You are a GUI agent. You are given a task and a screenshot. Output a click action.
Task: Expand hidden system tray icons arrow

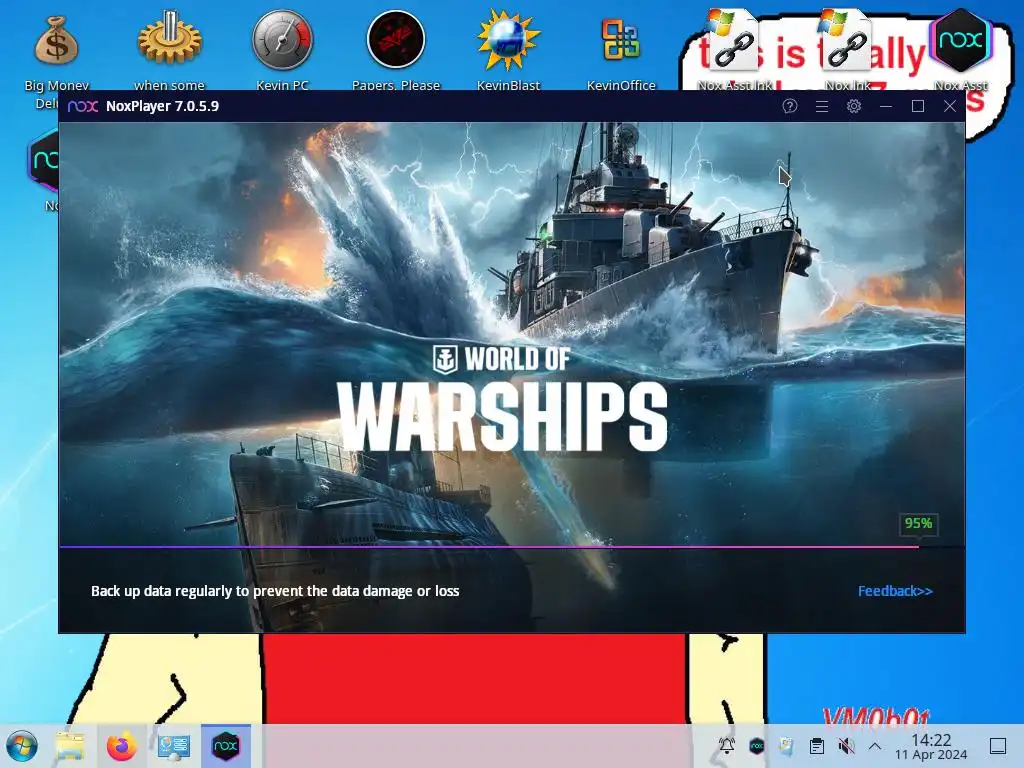click(x=875, y=746)
